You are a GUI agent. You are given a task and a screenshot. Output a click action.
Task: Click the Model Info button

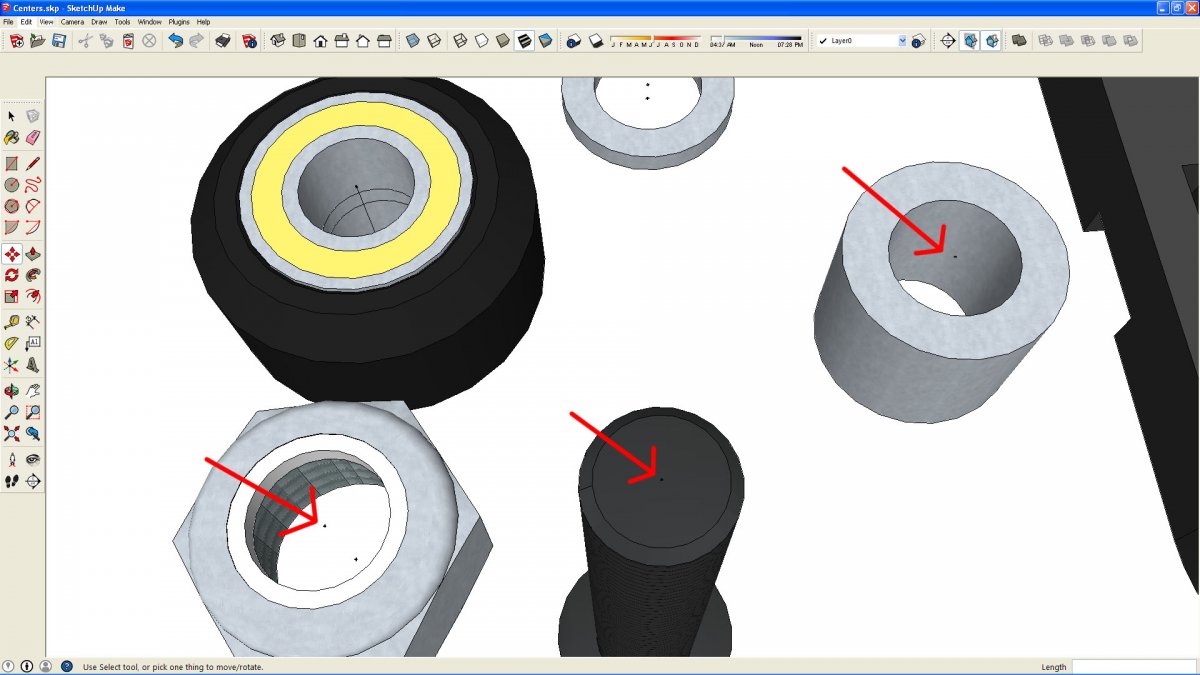[249, 41]
